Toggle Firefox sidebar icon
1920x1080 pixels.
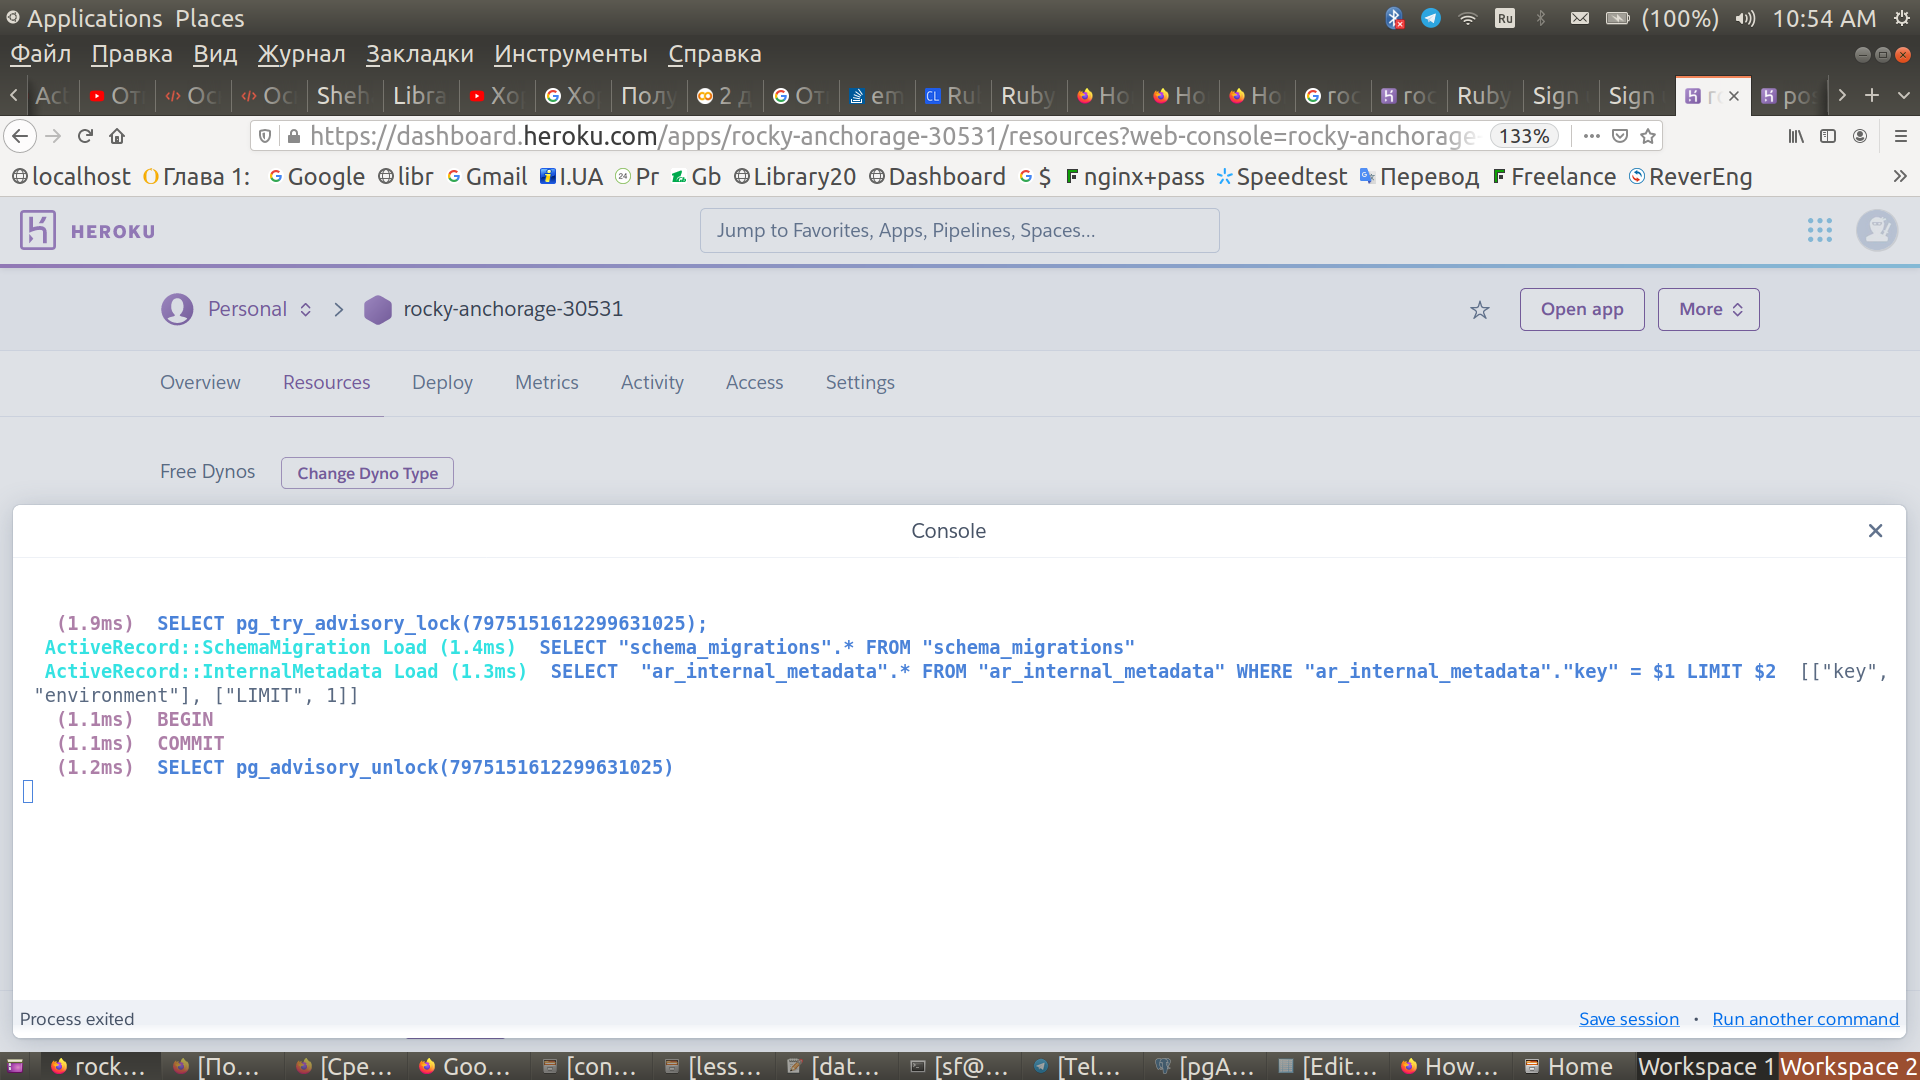pyautogui.click(x=1828, y=136)
